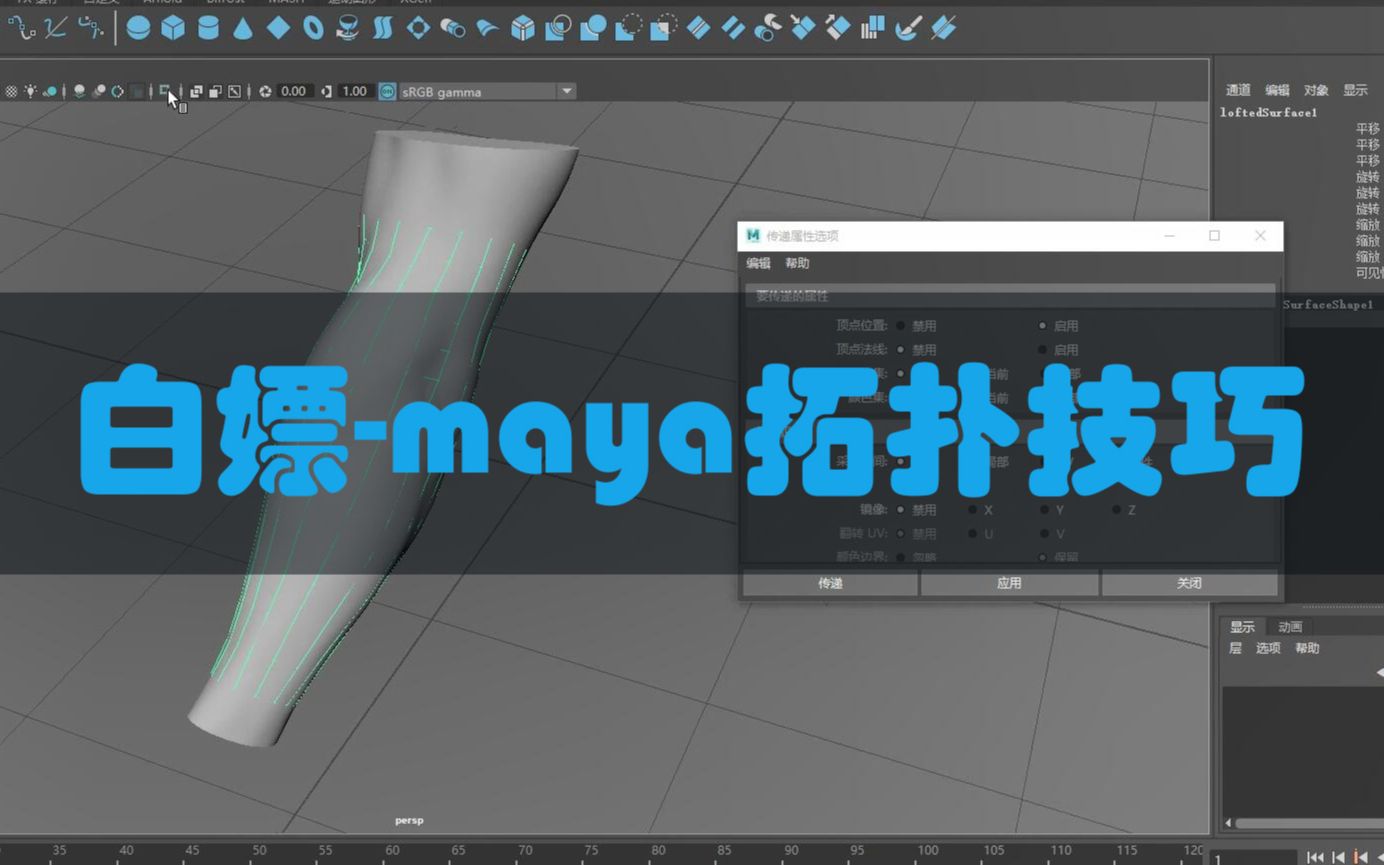Image resolution: width=1384 pixels, height=865 pixels.
Task: Set flip UV (翻转 UV) option to U
Action: (973, 534)
